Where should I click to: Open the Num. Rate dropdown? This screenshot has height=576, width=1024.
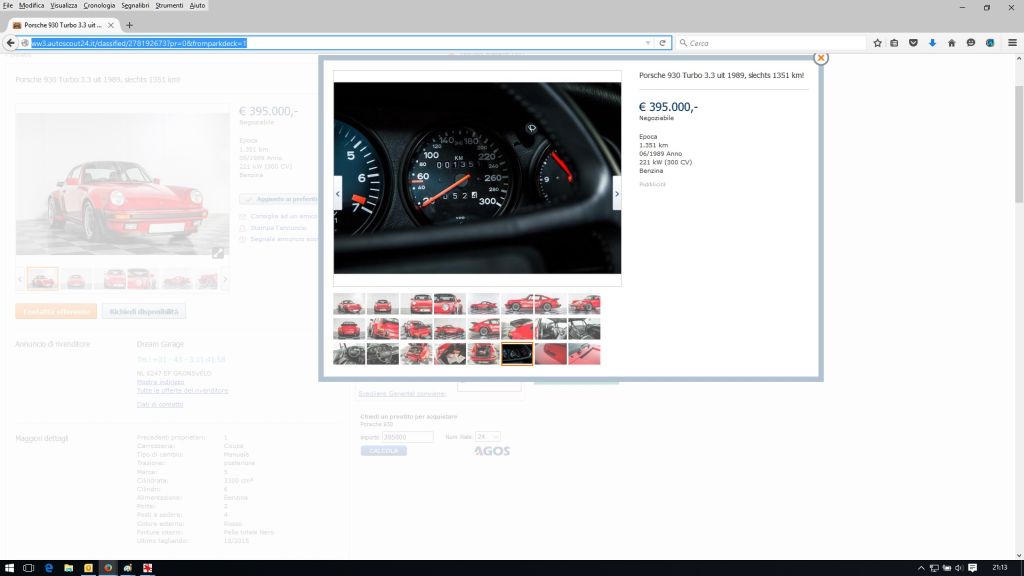coord(488,437)
